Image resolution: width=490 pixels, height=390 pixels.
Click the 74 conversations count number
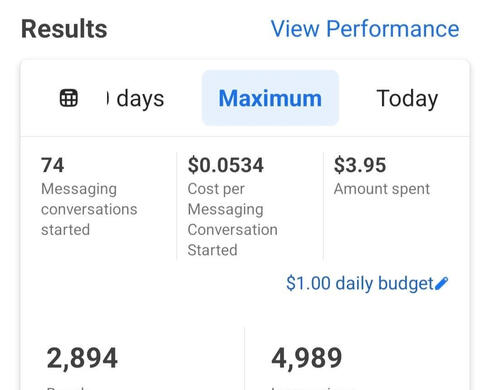[52, 165]
